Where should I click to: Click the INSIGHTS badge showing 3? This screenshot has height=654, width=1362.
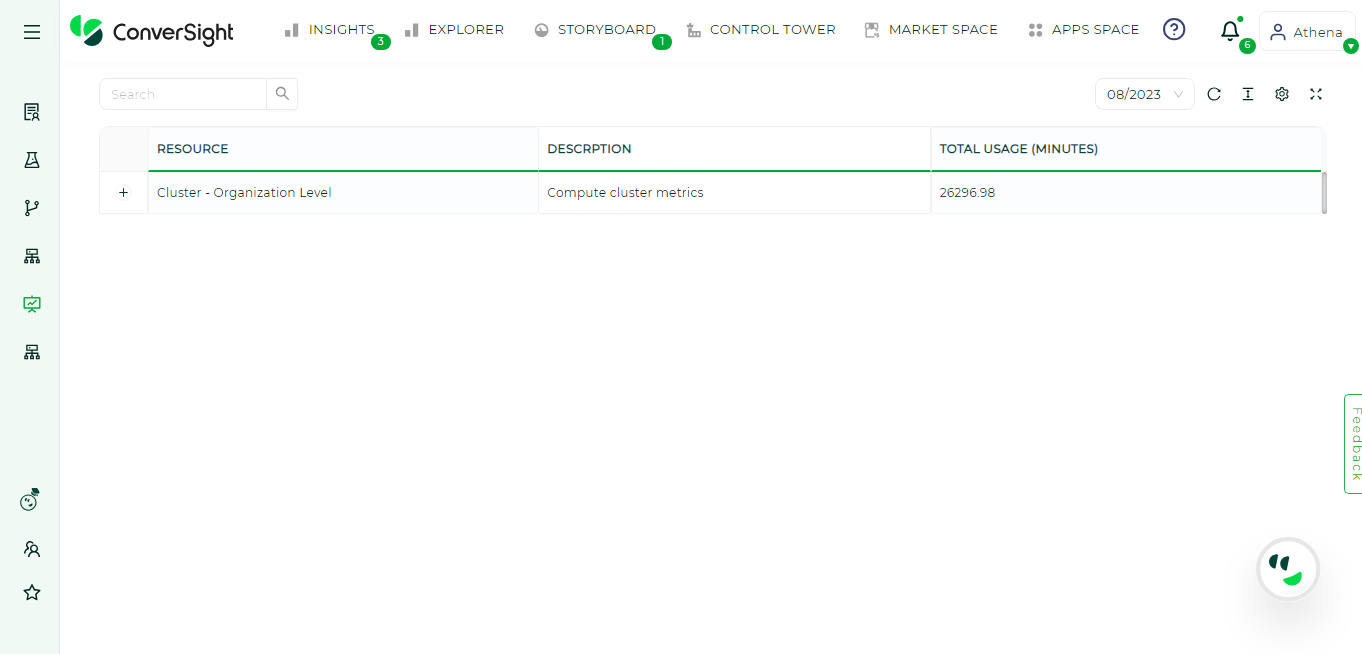pyautogui.click(x=381, y=42)
